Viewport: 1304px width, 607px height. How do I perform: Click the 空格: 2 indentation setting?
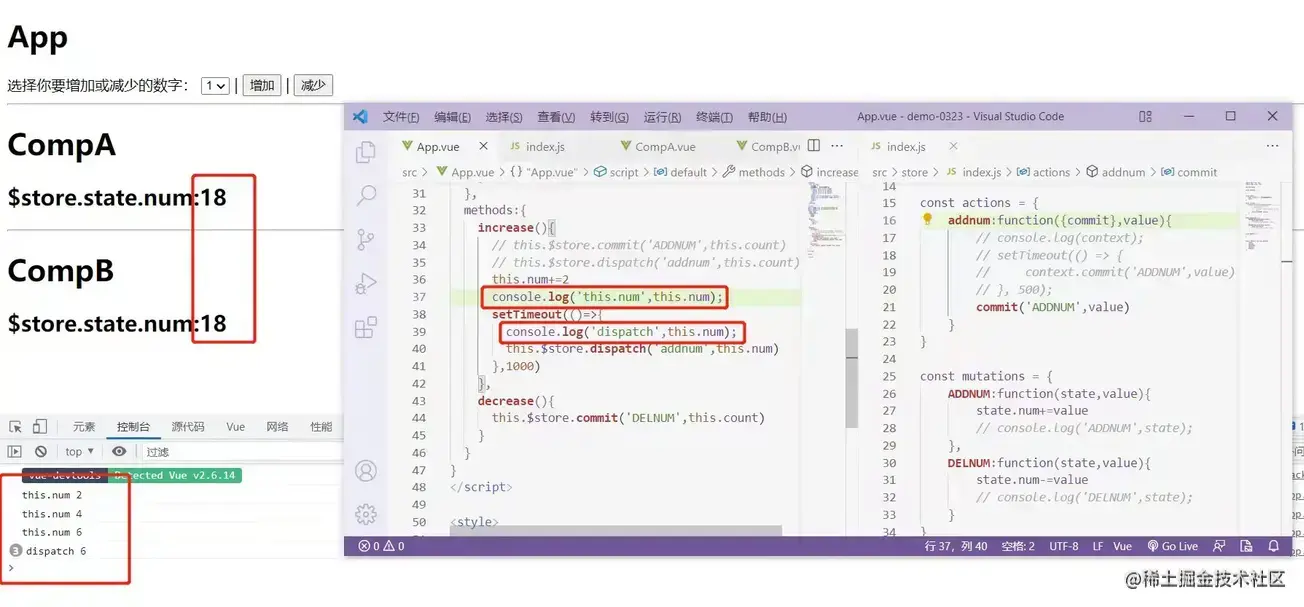coord(1018,546)
